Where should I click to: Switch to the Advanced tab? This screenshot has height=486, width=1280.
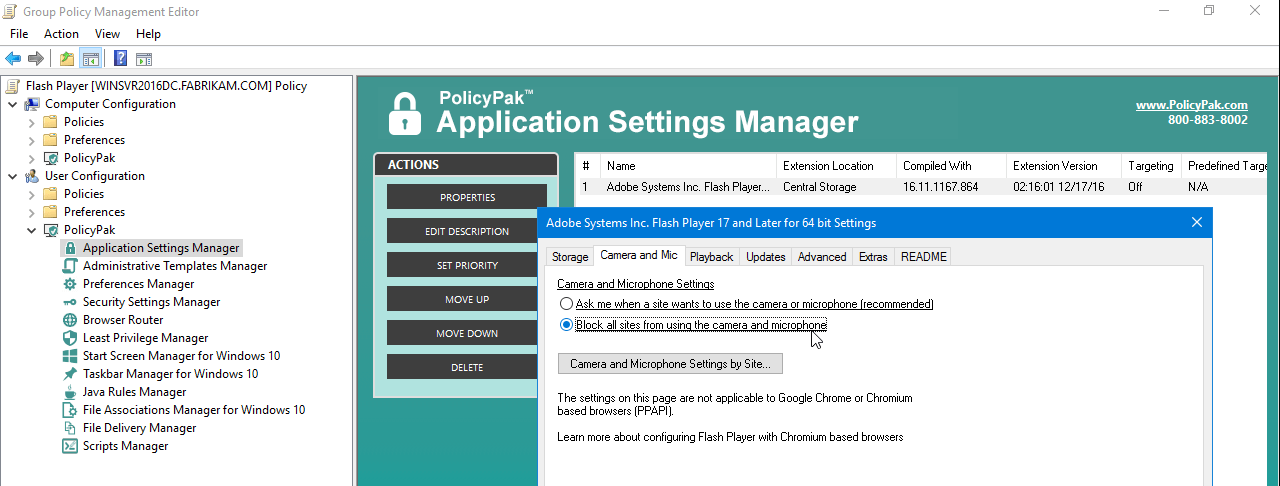pyautogui.click(x=822, y=257)
